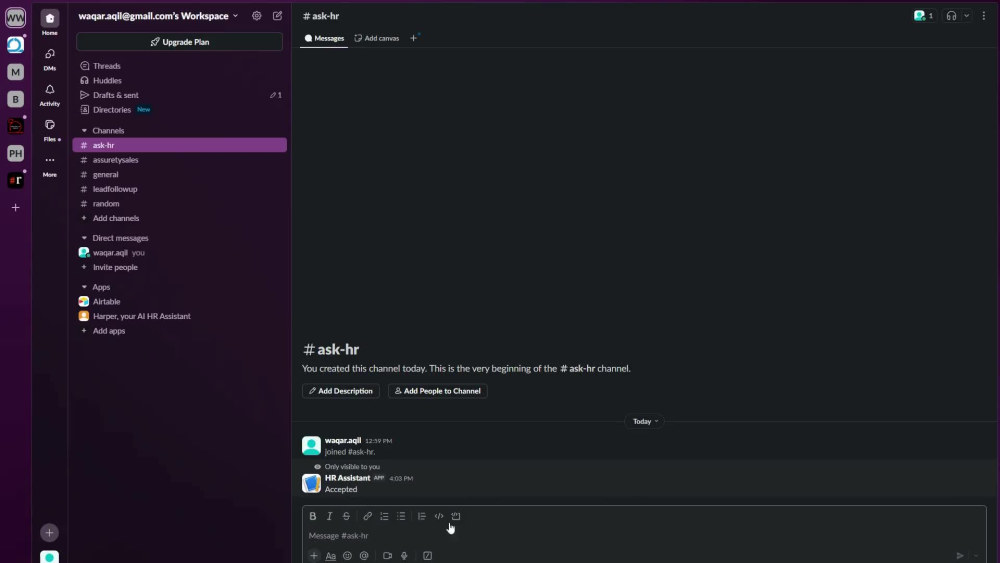Open the Activity bell
Viewport: 1000px width, 563px height.
[x=50, y=94]
